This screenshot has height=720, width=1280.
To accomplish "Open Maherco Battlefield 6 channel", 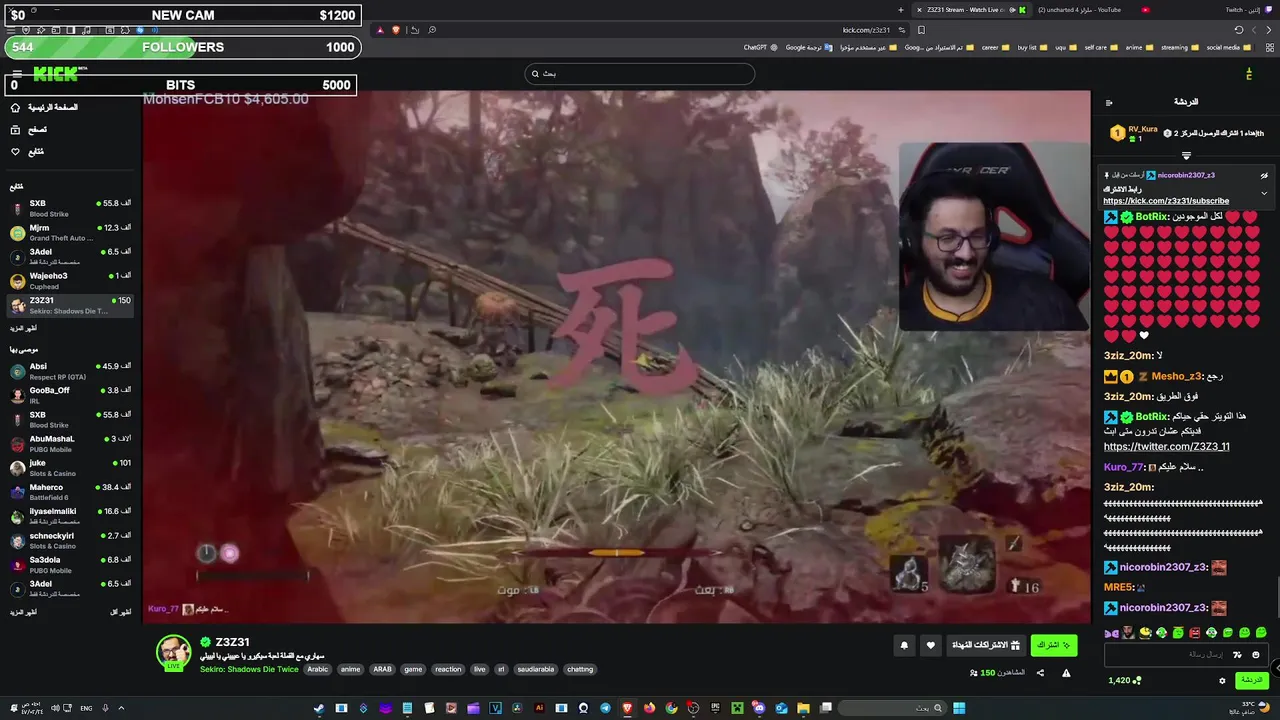I will (70, 492).
